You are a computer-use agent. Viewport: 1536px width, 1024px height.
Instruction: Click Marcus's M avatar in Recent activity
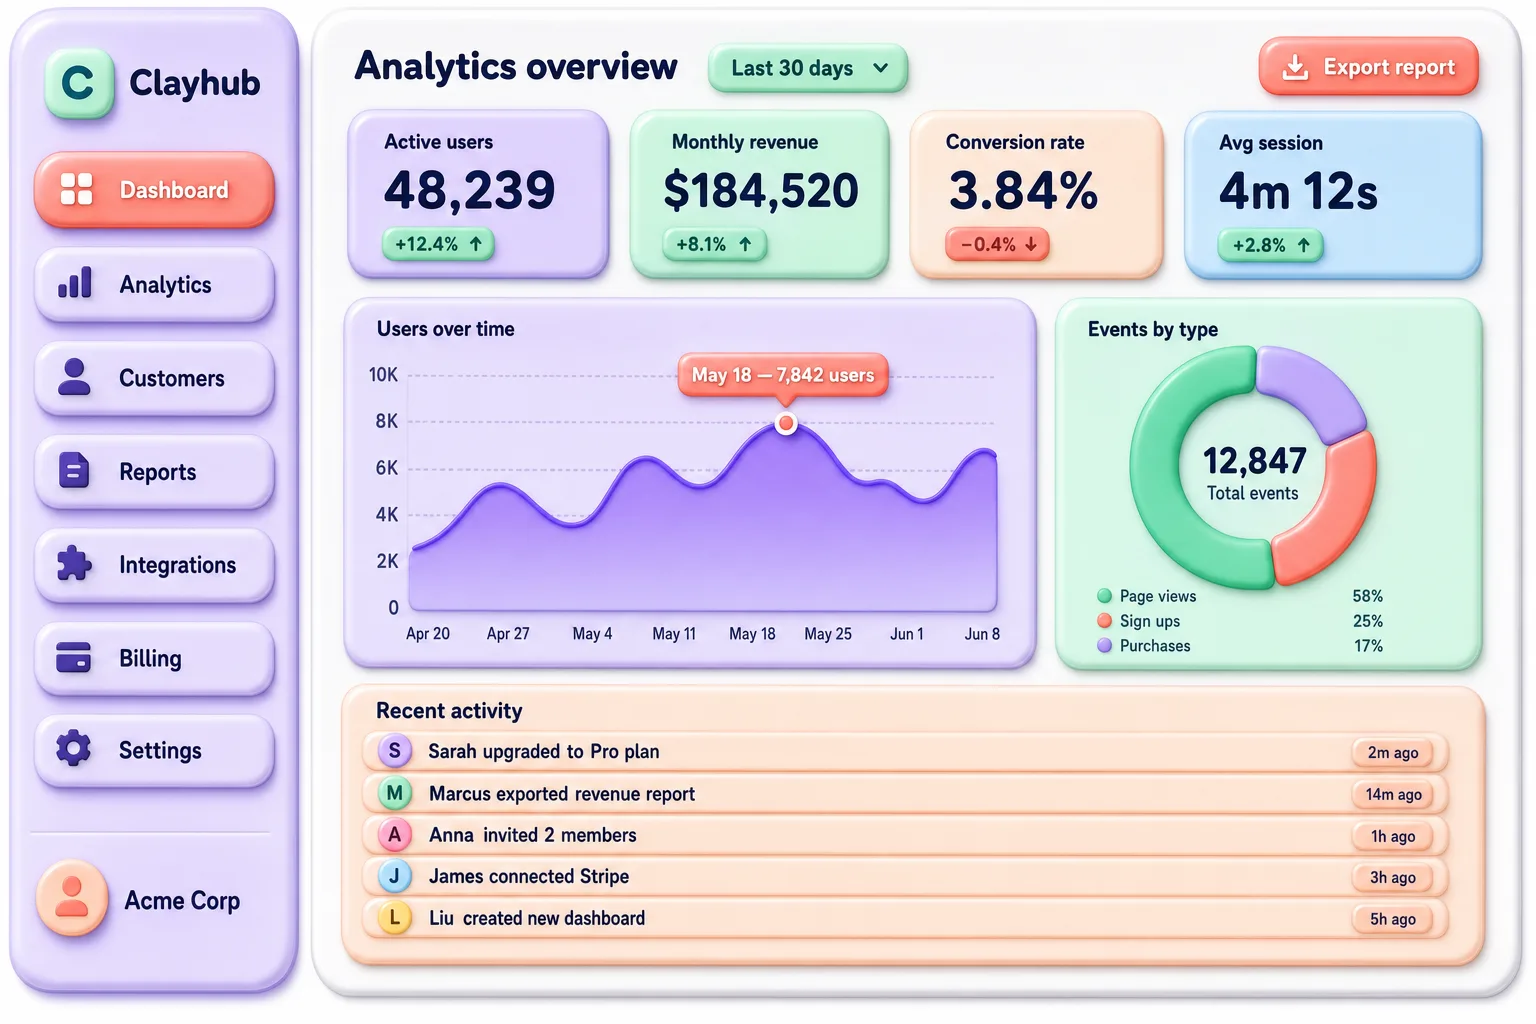[395, 793]
